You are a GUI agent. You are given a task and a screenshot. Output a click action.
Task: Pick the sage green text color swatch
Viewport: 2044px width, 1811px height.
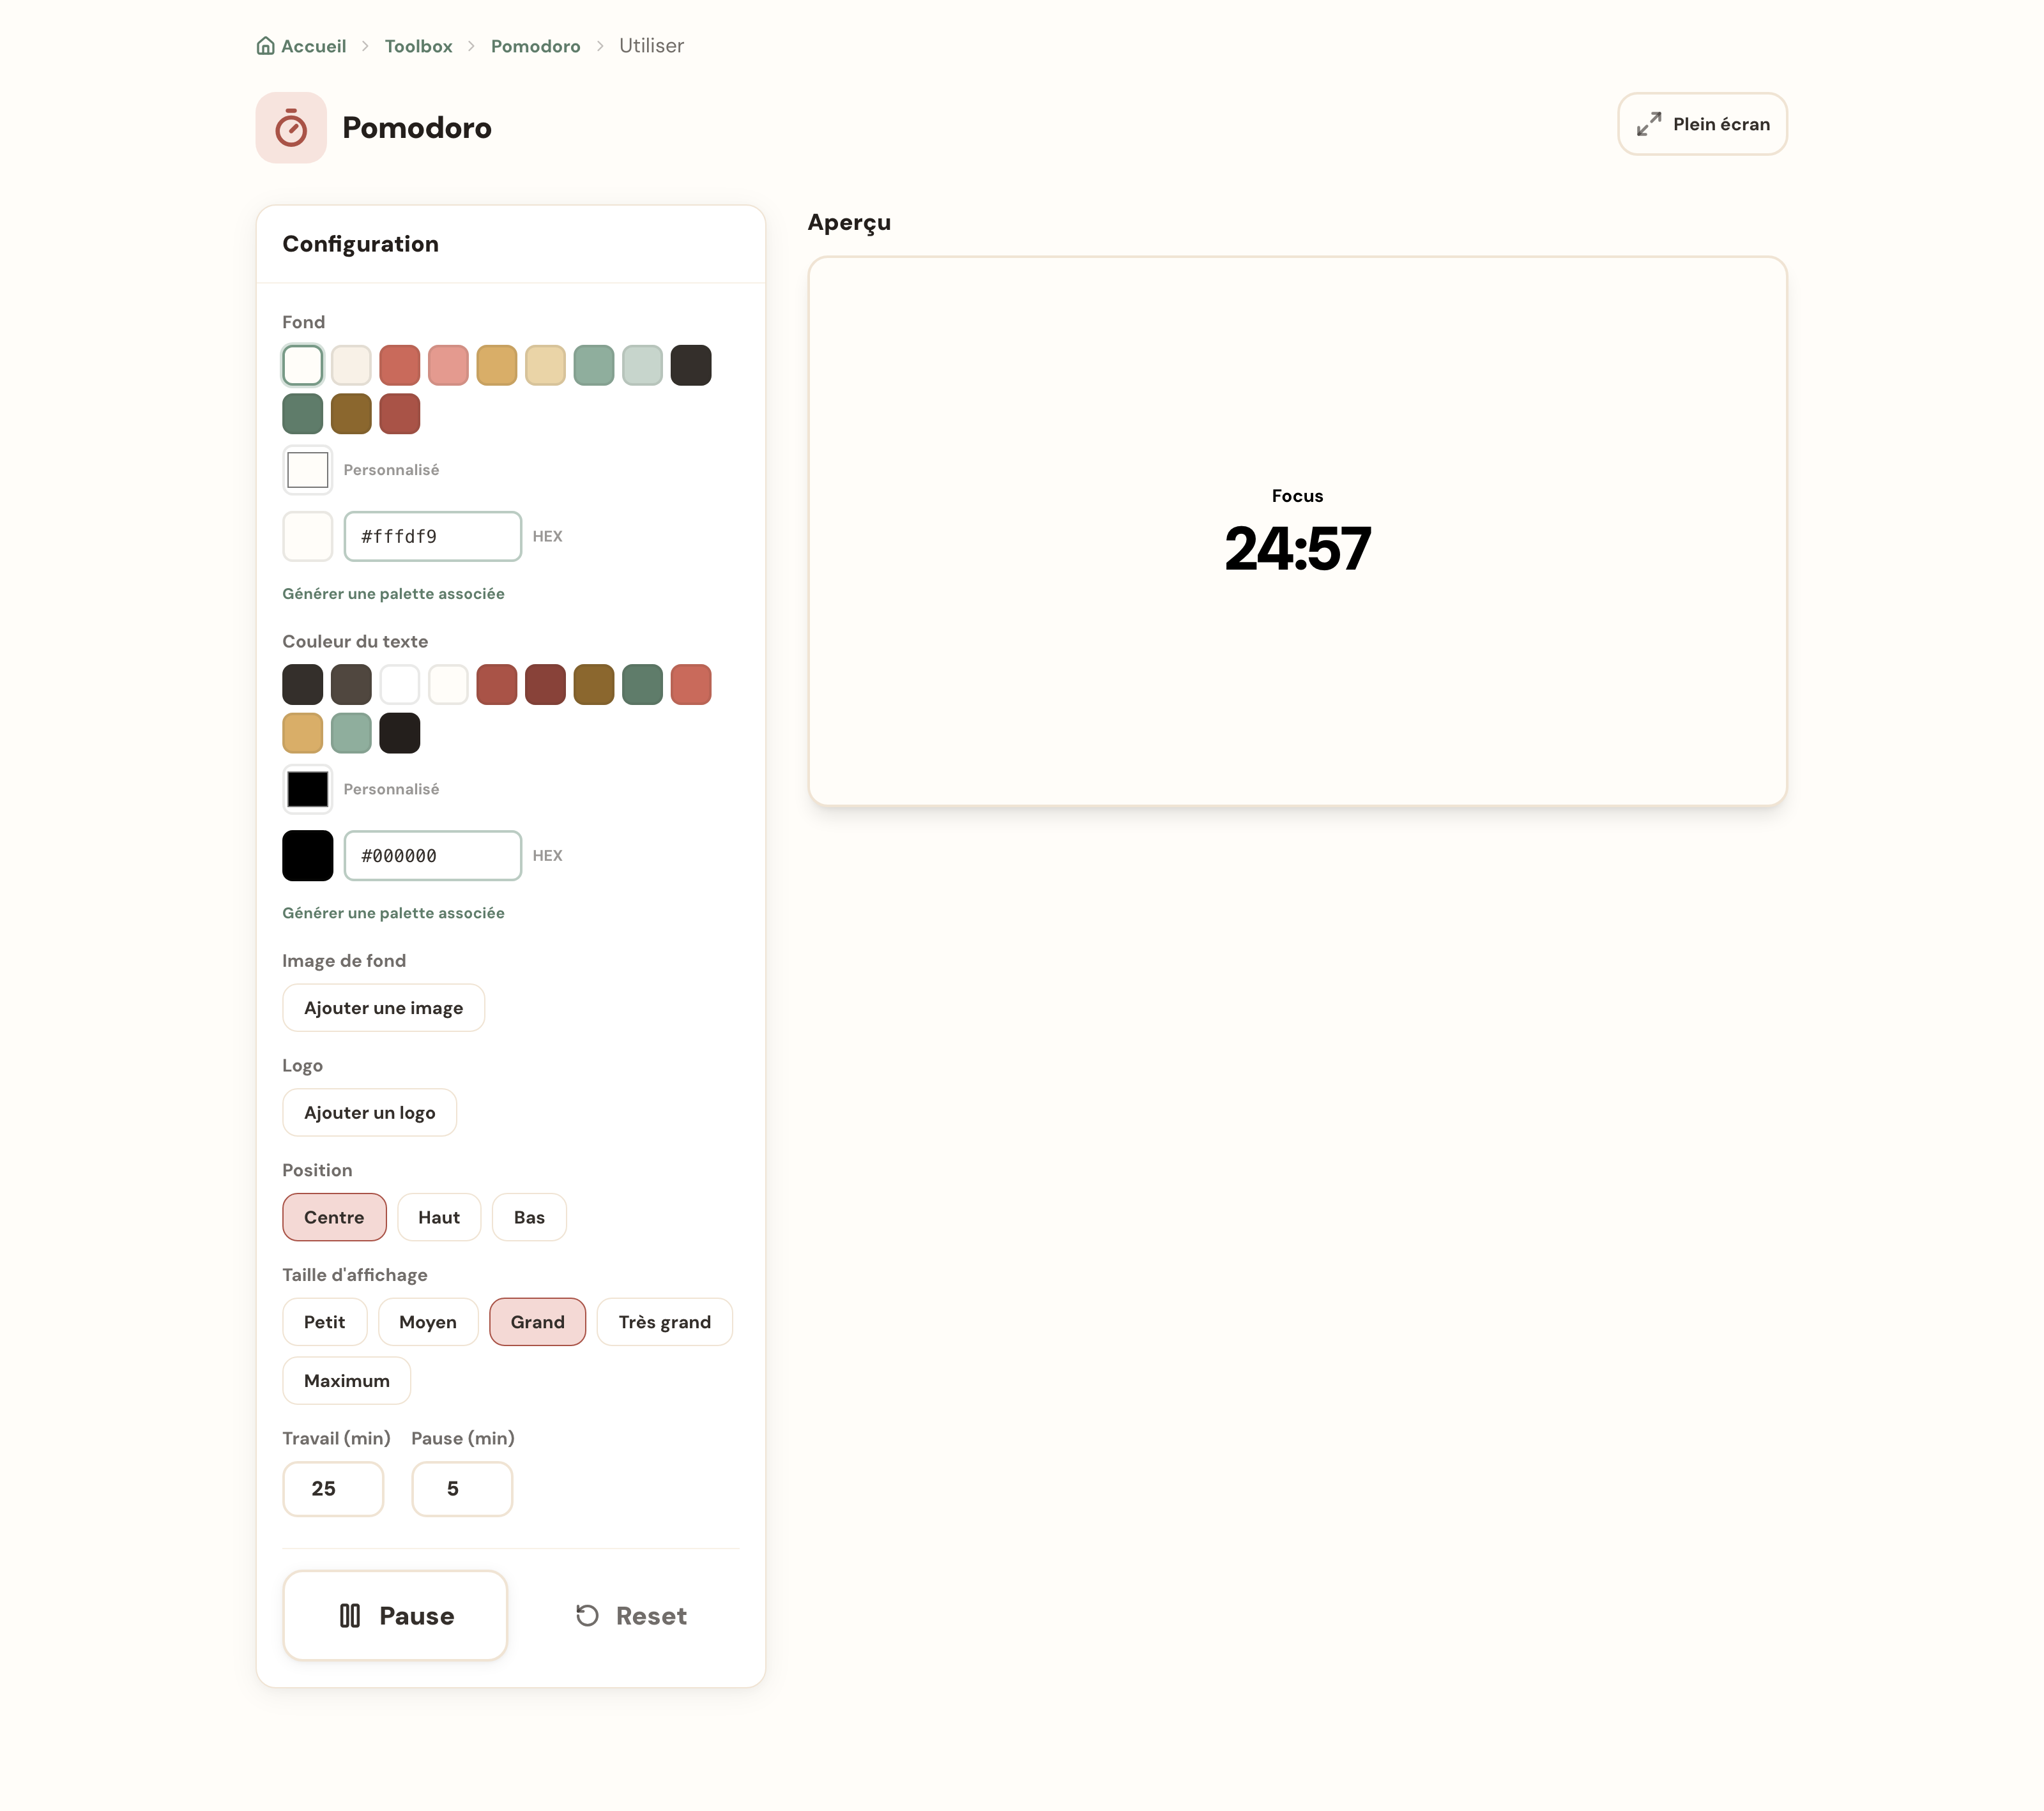351,733
